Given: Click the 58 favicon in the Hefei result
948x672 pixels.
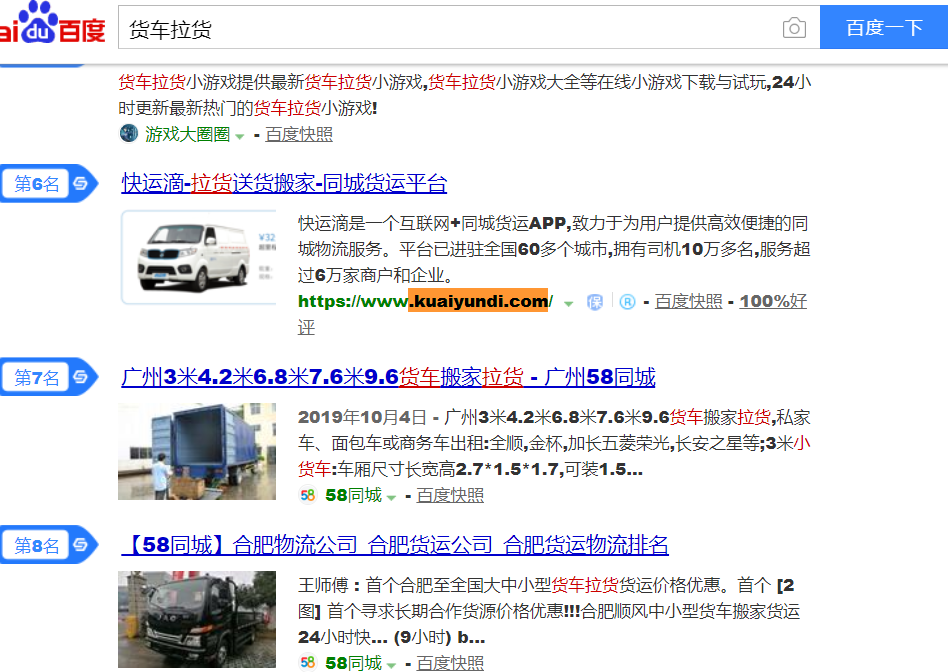Looking at the screenshot, I should click(x=308, y=663).
